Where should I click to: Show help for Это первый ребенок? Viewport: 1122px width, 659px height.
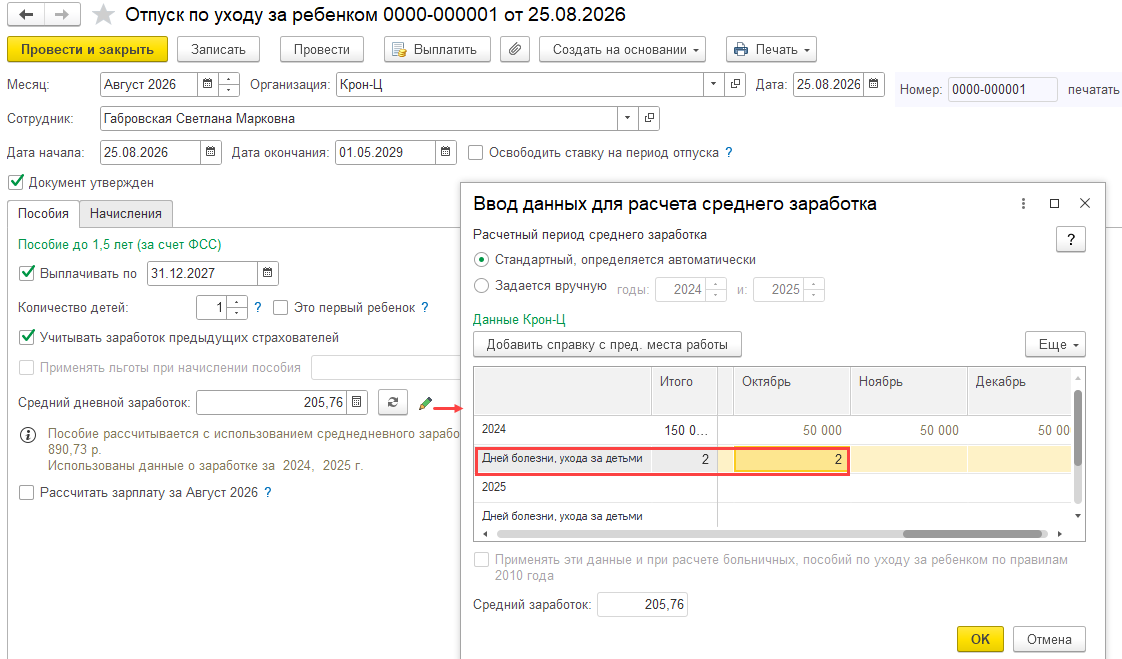pyautogui.click(x=425, y=308)
